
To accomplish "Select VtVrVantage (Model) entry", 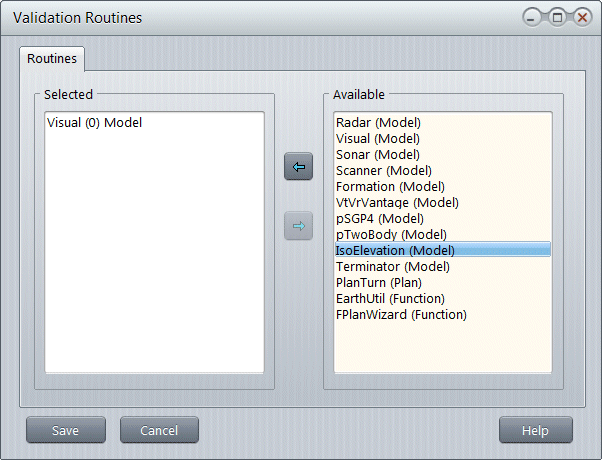I will (397, 203).
